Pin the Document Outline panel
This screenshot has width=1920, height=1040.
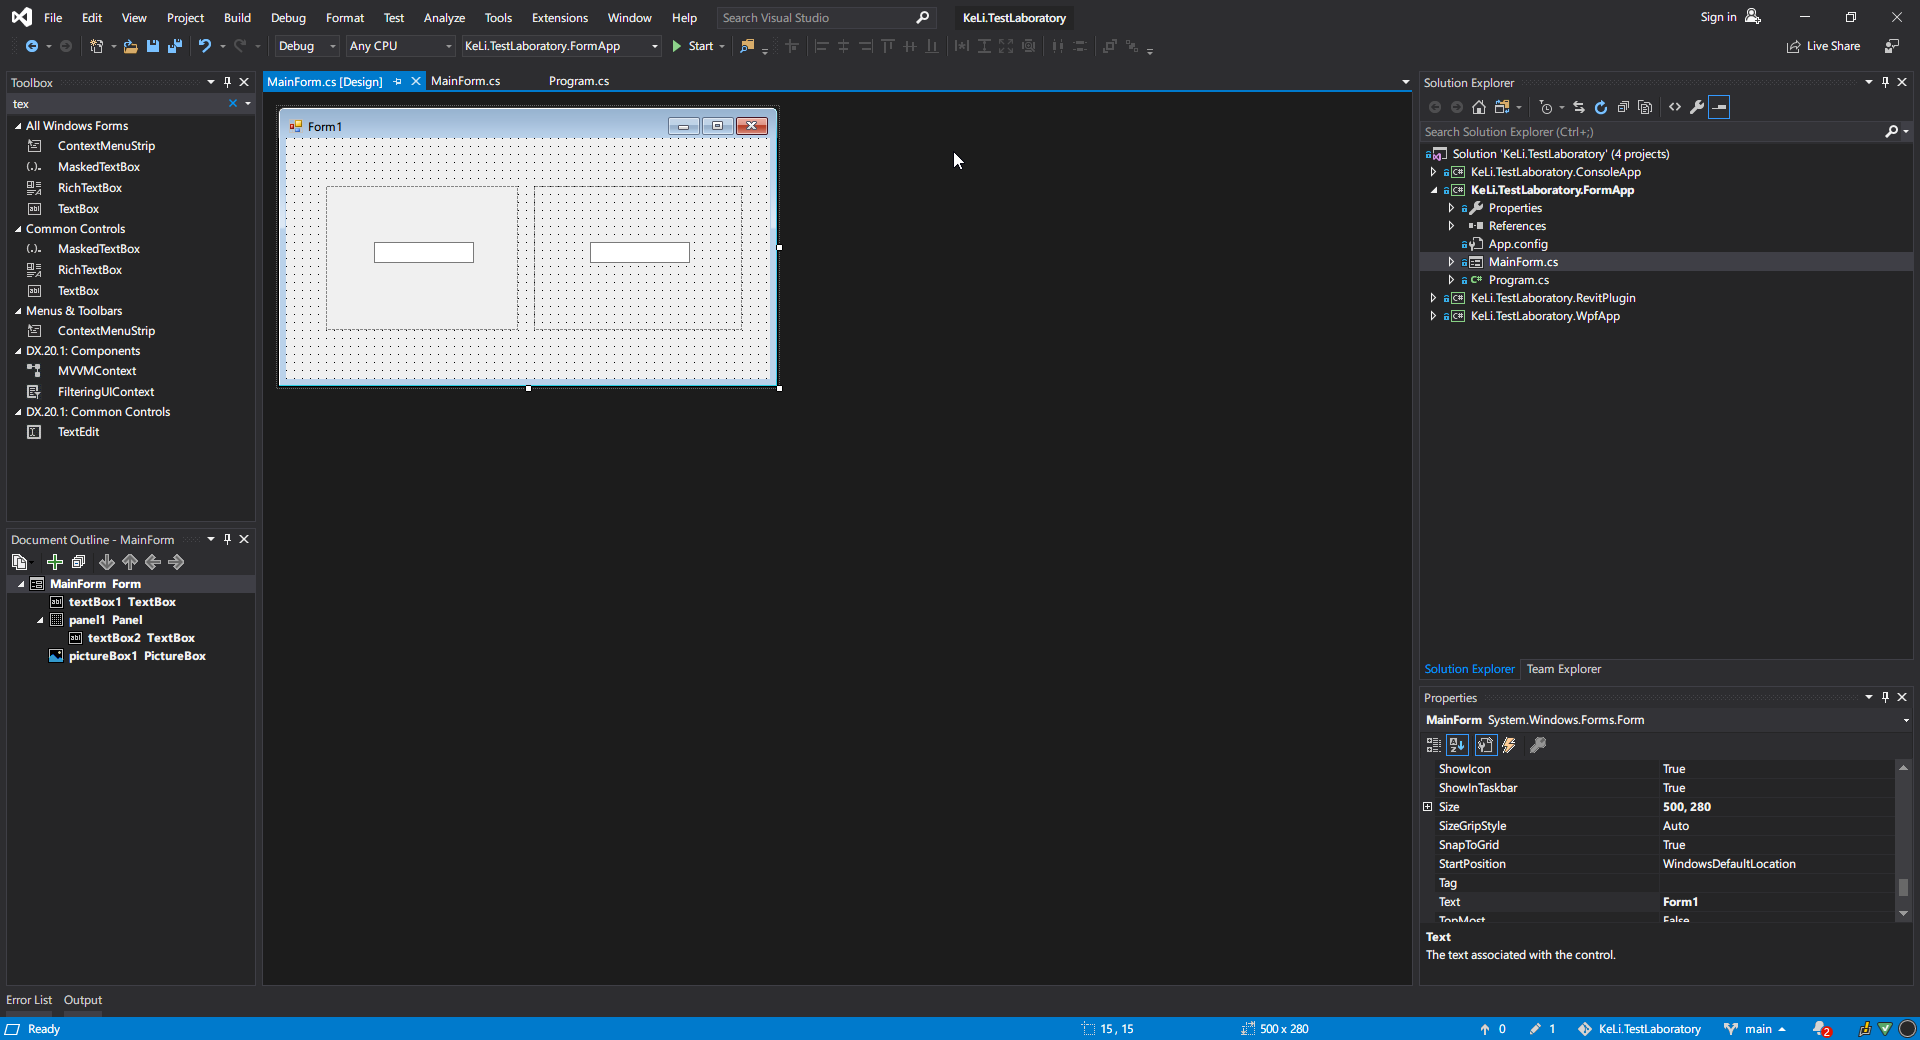227,539
